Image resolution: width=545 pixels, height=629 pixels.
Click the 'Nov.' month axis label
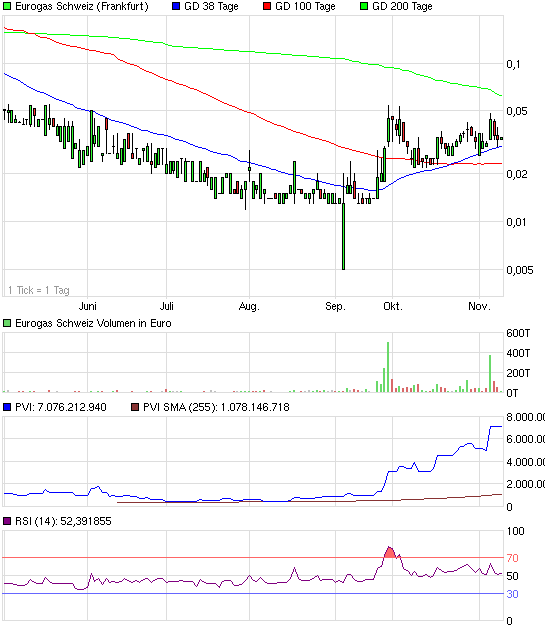[479, 306]
